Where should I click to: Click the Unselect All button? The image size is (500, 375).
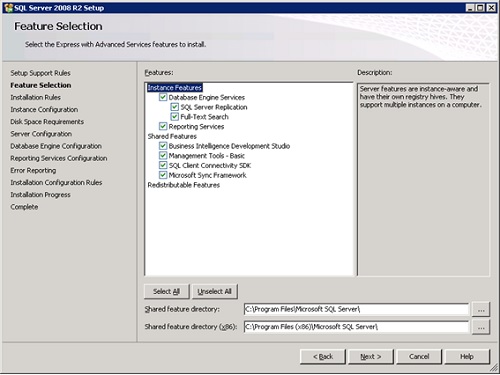click(x=214, y=291)
